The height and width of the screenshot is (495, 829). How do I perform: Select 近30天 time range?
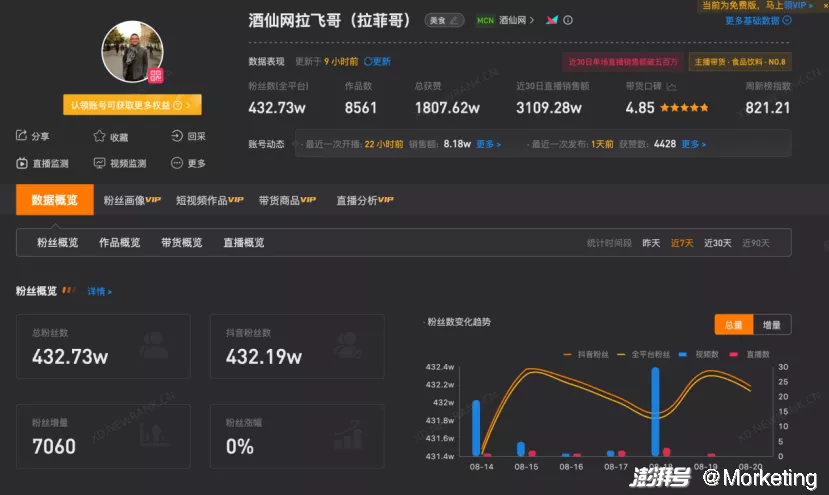tap(717, 243)
